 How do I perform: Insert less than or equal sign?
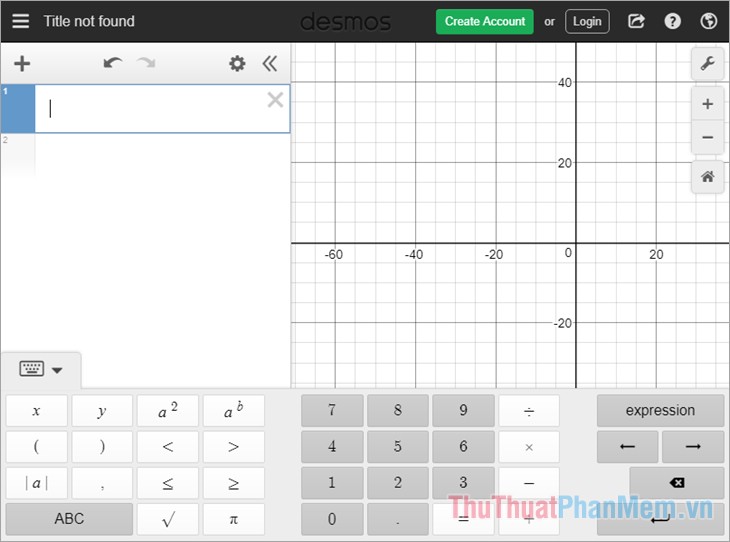[168, 483]
